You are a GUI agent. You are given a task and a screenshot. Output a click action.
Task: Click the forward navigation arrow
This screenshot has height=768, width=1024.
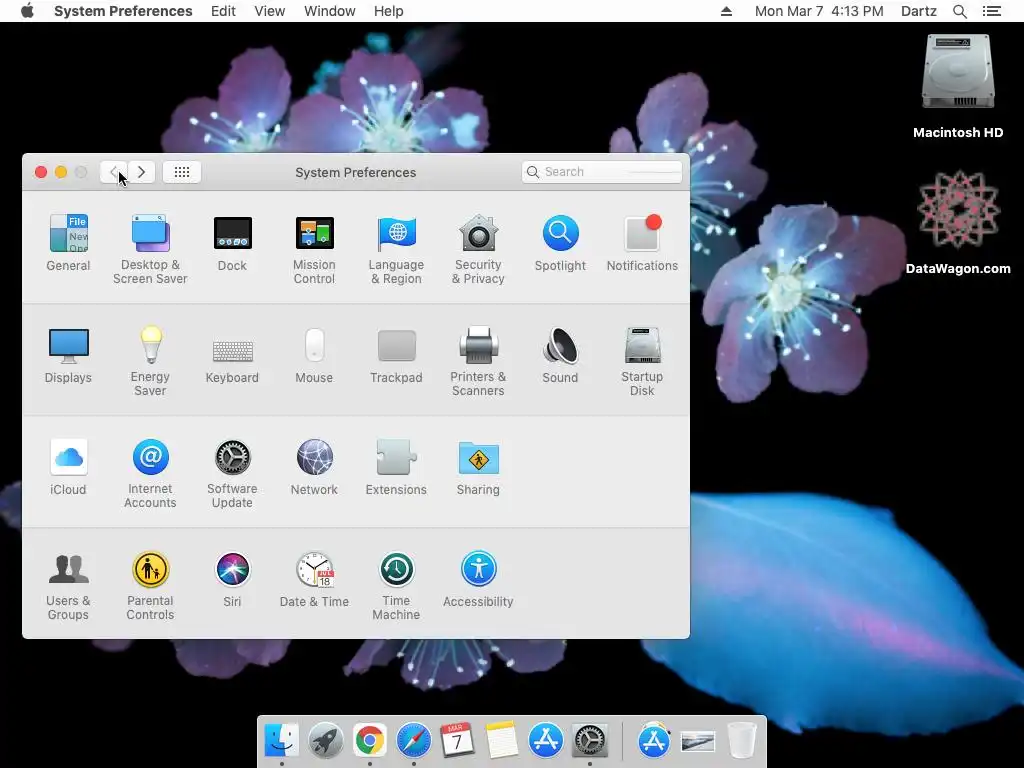[141, 172]
